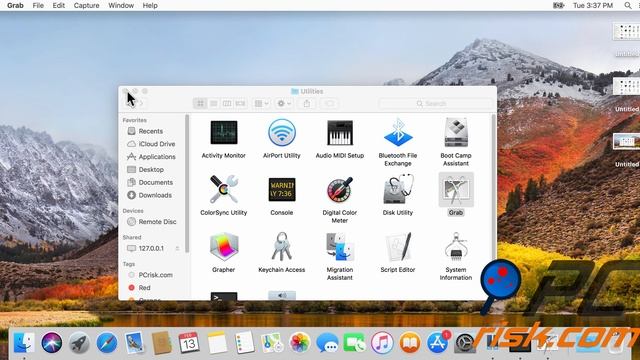Image resolution: width=640 pixels, height=360 pixels.
Task: Switch Finder to icon view
Action: [x=200, y=104]
